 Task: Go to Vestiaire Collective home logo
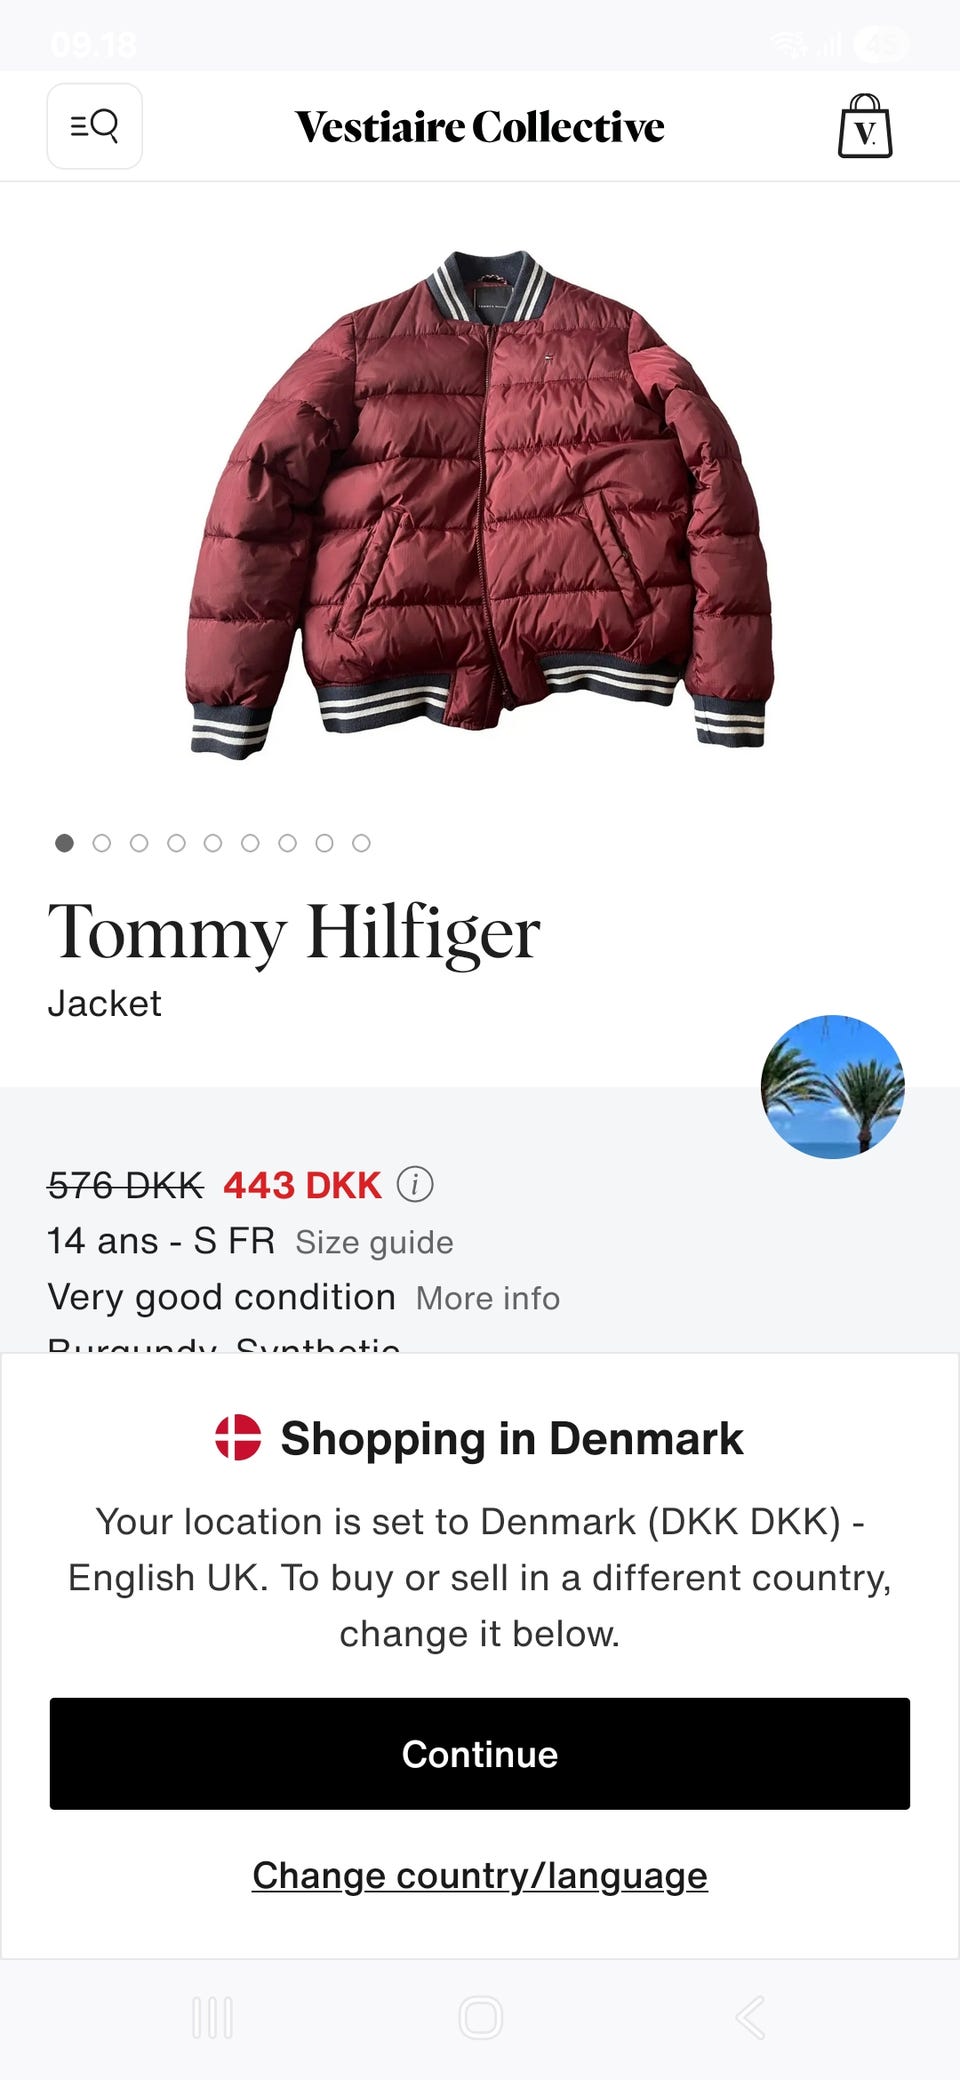(x=480, y=127)
